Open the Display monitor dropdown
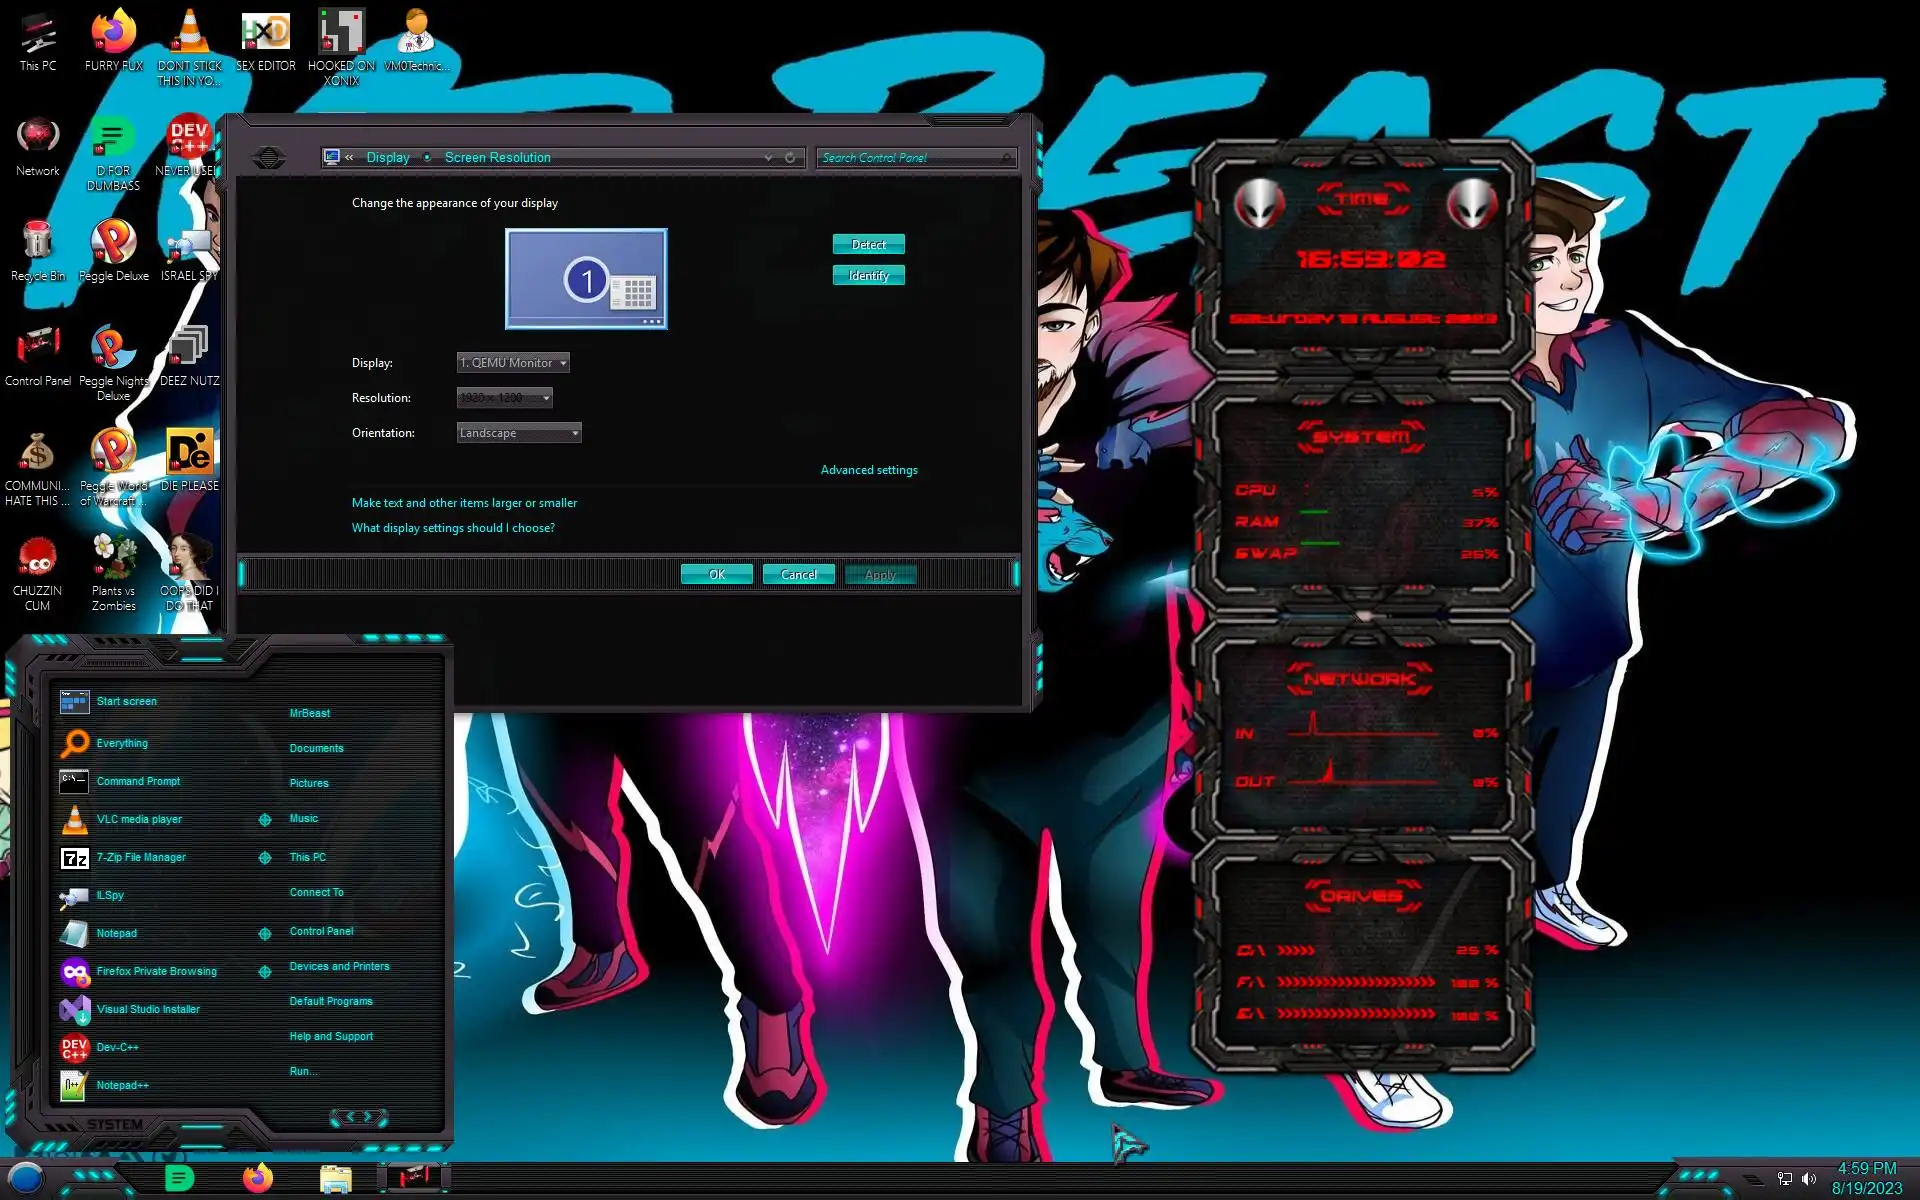 (513, 363)
